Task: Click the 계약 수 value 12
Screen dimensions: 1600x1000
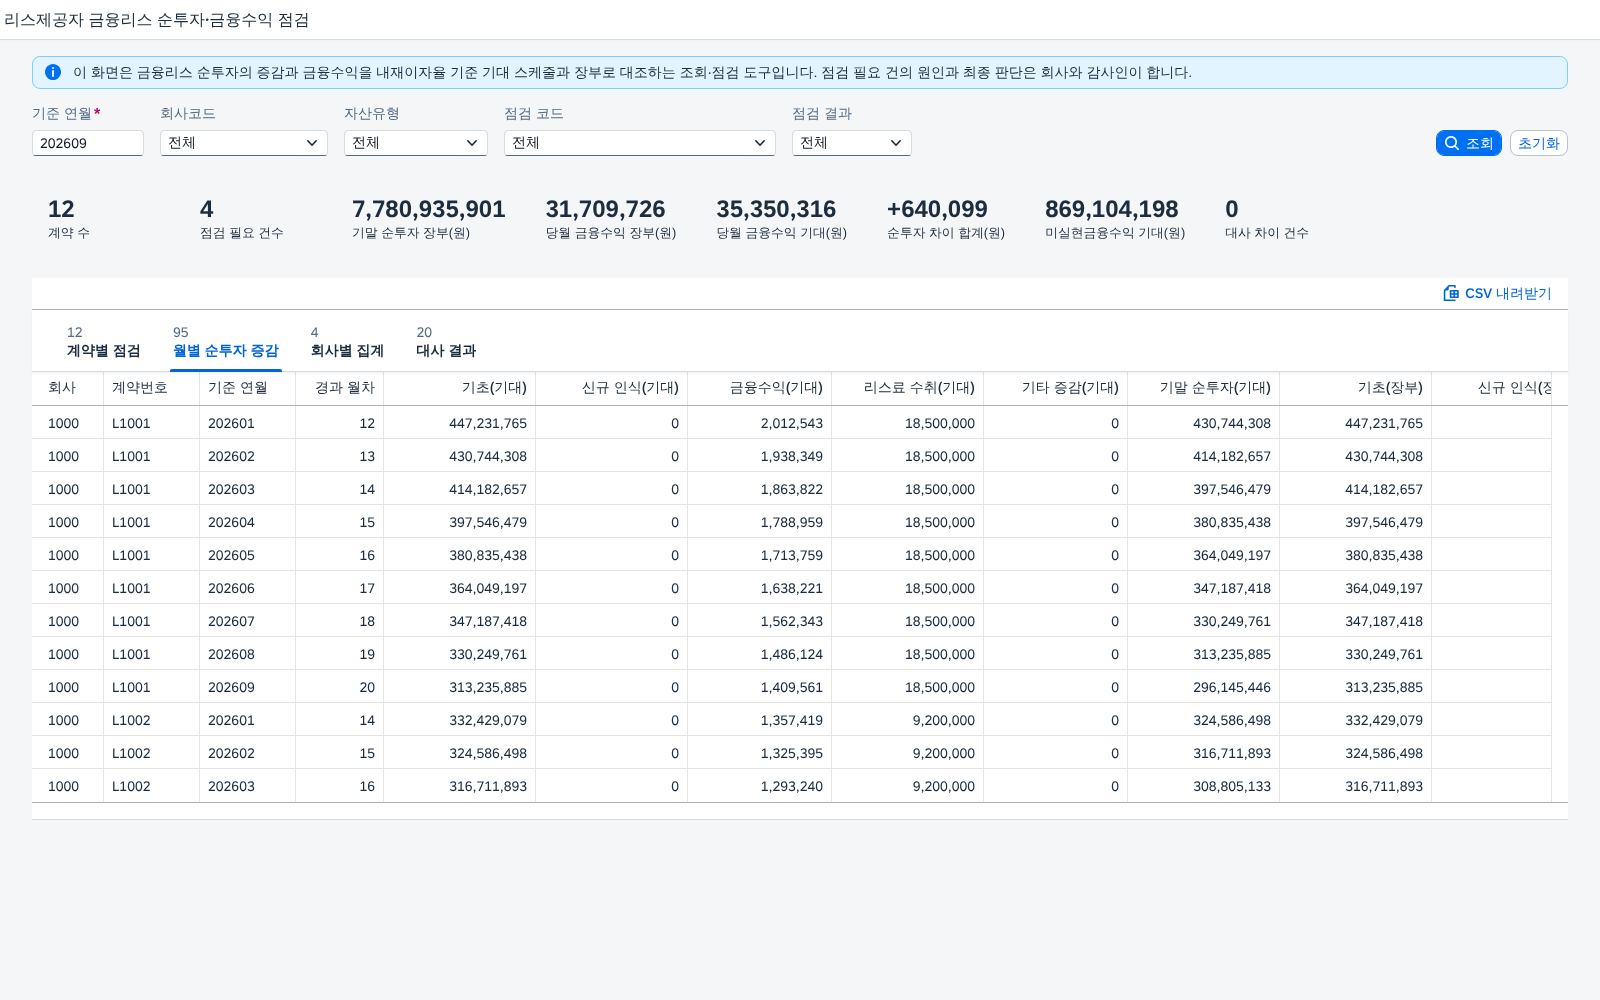Action: [61, 209]
